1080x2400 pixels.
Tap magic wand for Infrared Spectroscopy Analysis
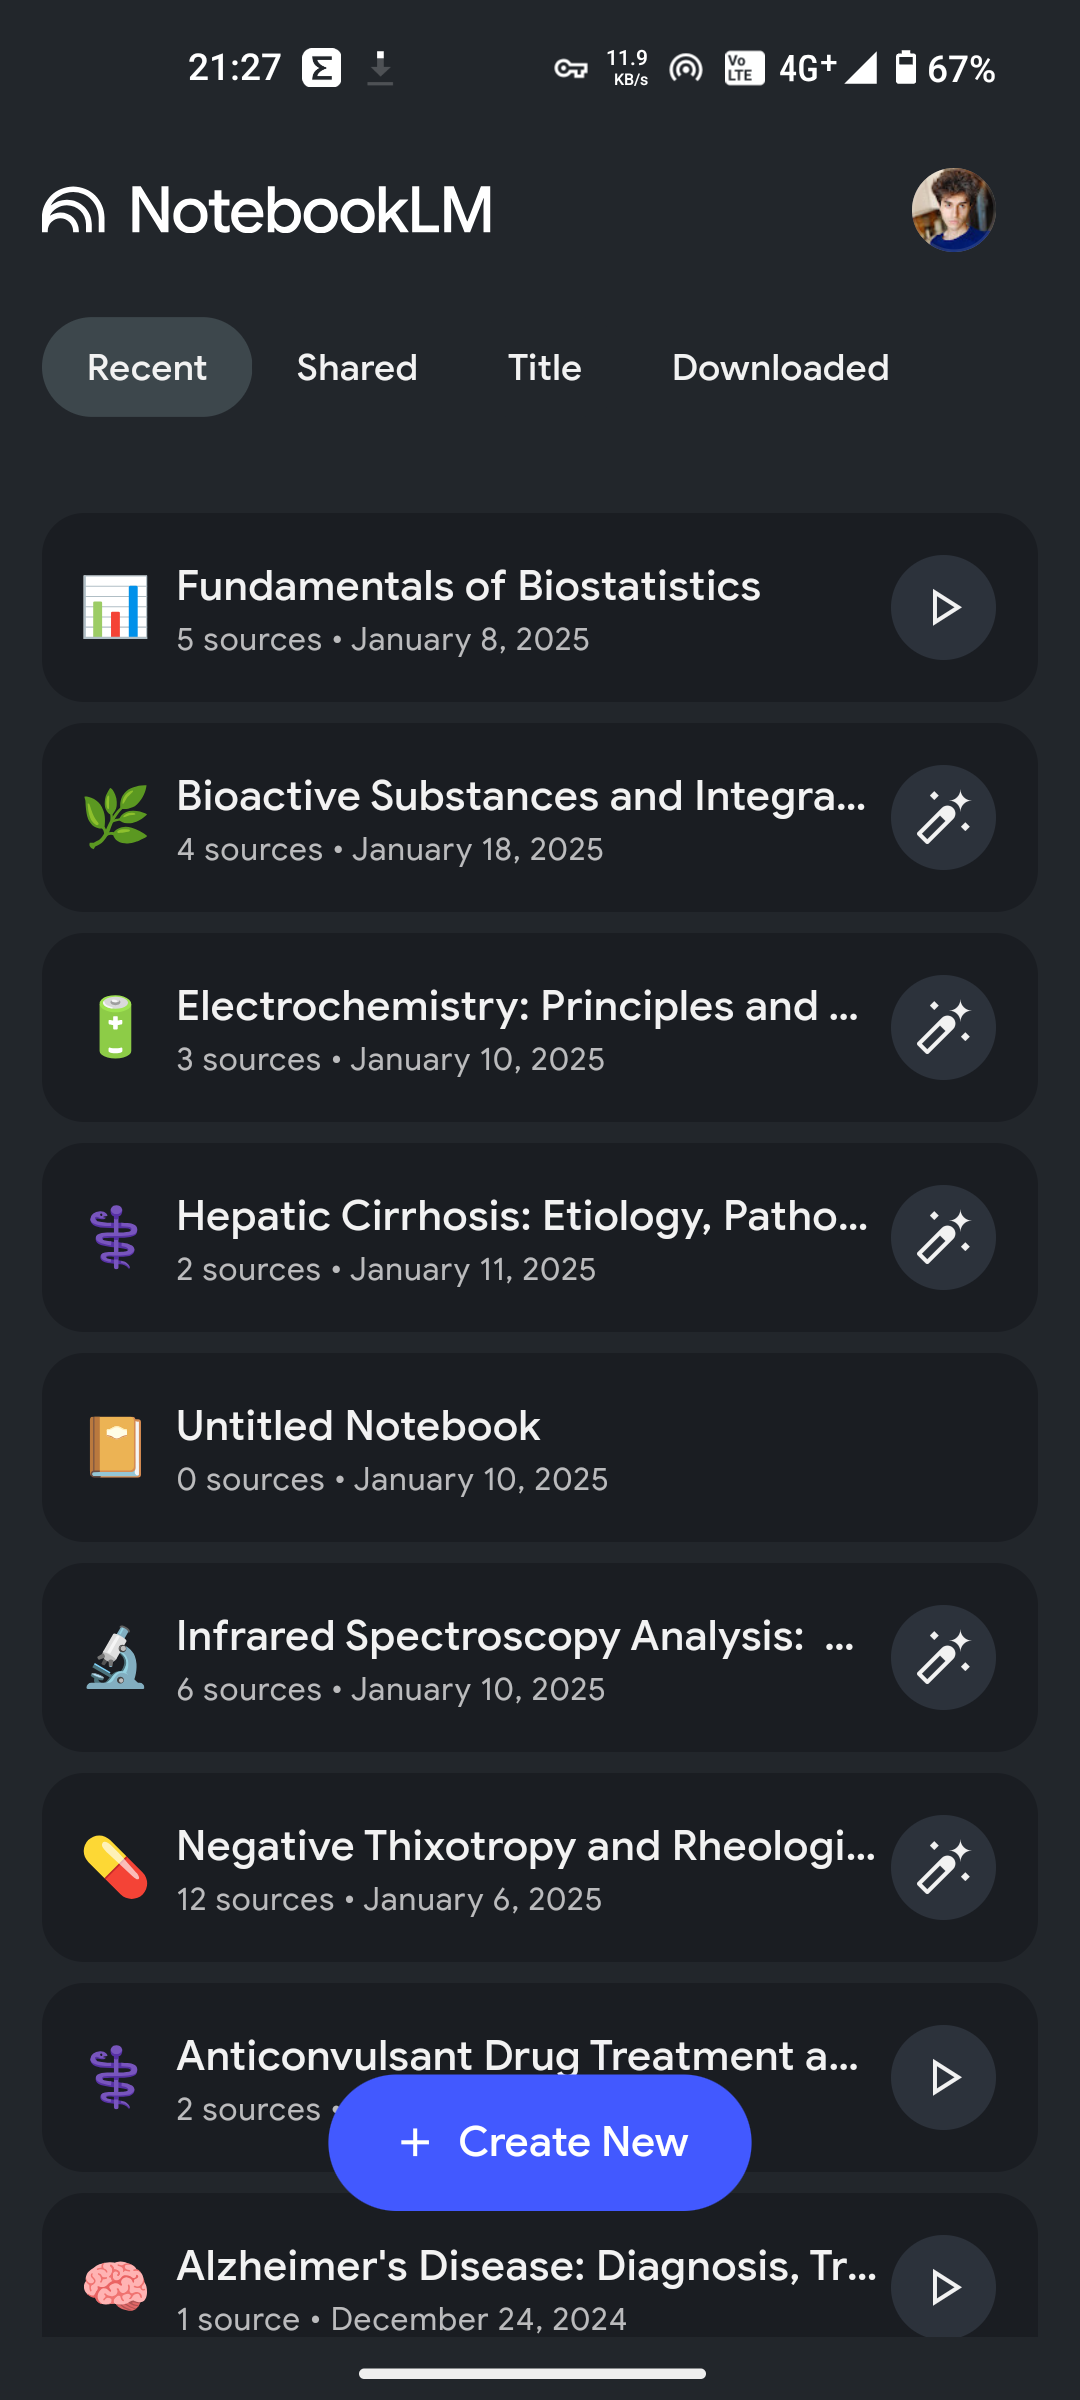pos(943,1657)
